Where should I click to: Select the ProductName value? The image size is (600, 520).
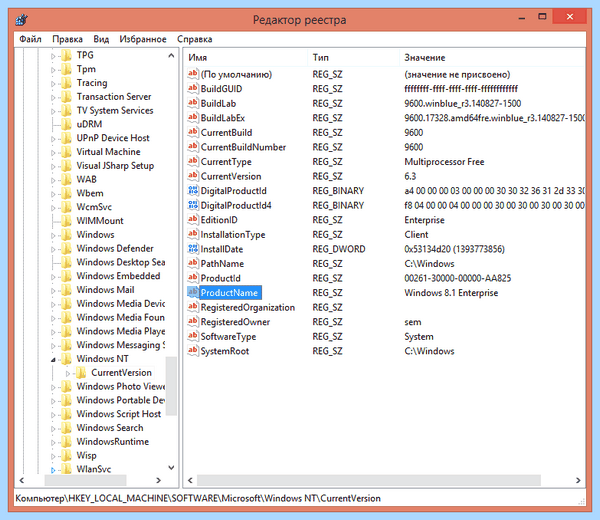tap(229, 293)
